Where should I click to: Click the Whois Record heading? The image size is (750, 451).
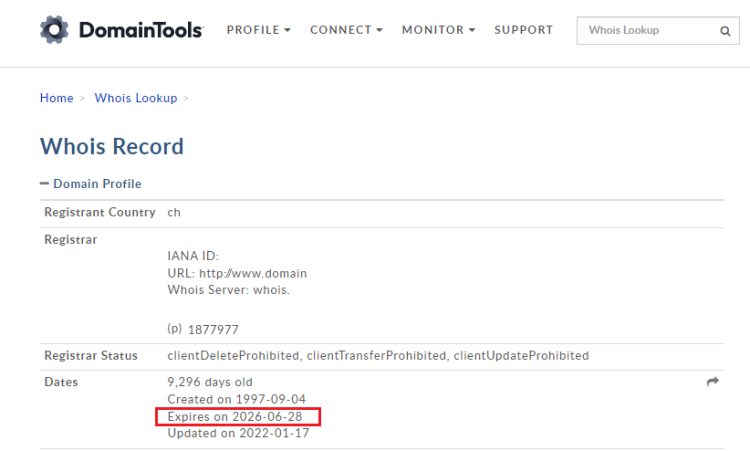[112, 147]
